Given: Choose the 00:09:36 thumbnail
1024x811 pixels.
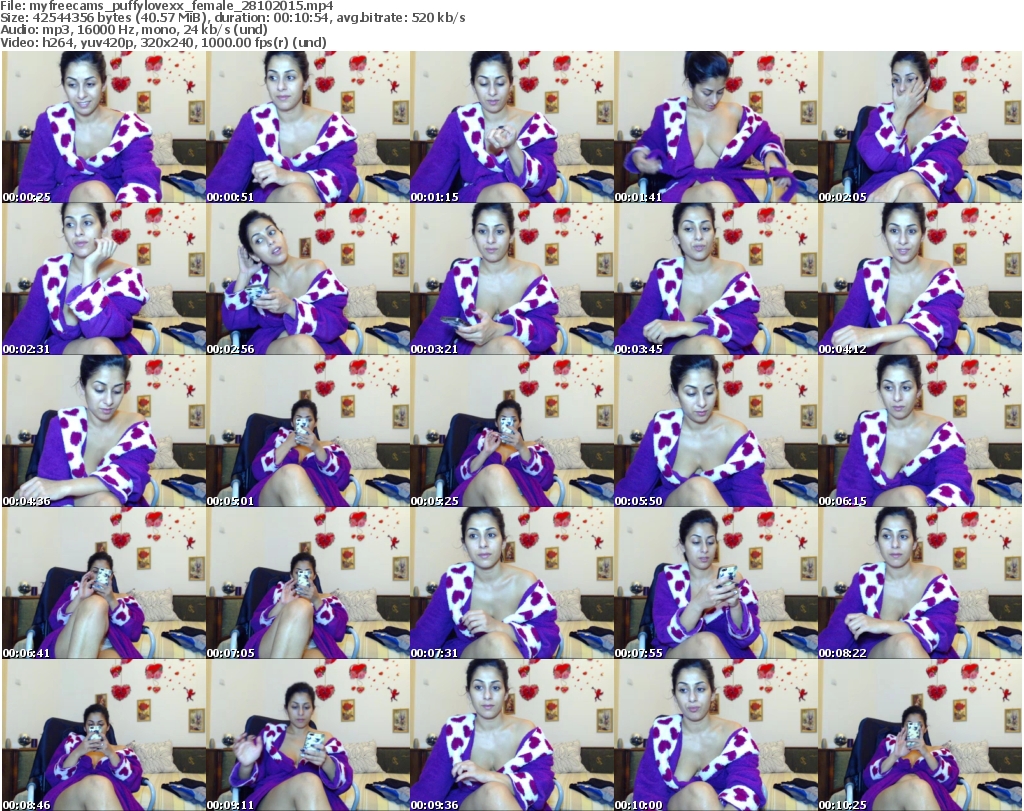Looking at the screenshot, I should (512, 735).
